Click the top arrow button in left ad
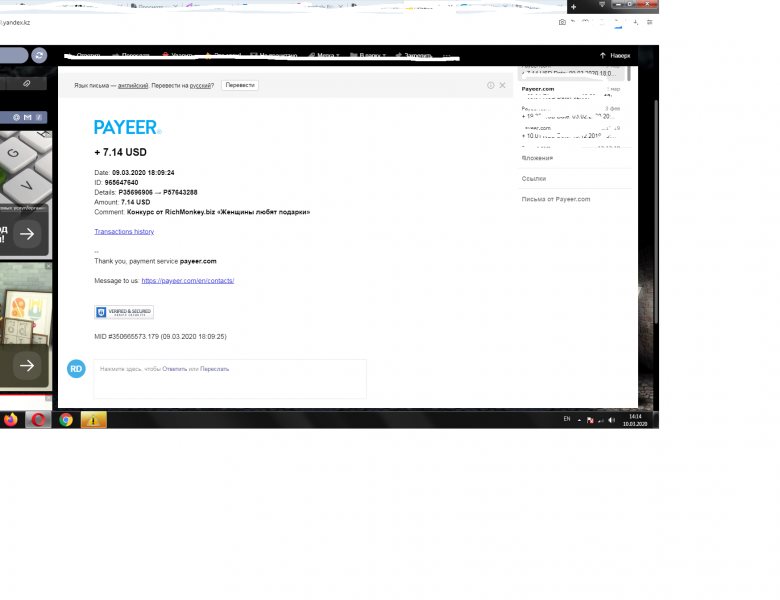The height and width of the screenshot is (600, 780). (27, 234)
